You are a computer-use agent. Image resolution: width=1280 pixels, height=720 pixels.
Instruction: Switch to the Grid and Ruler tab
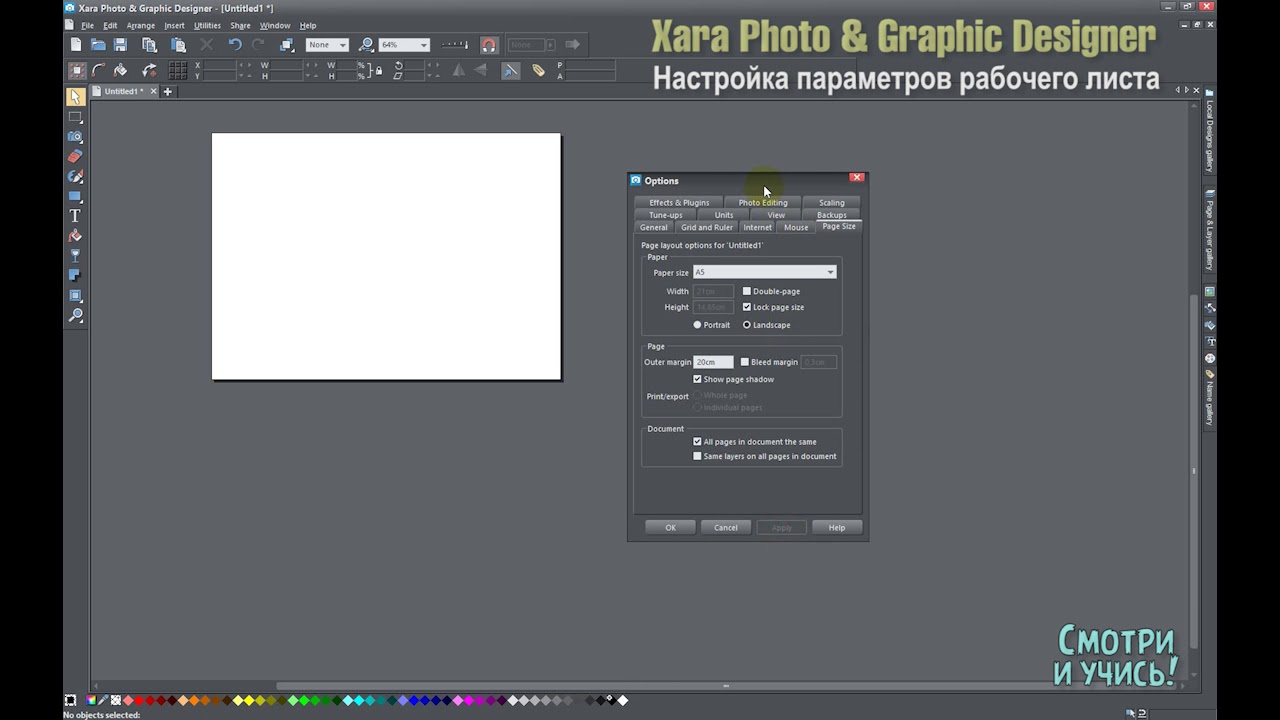707,227
